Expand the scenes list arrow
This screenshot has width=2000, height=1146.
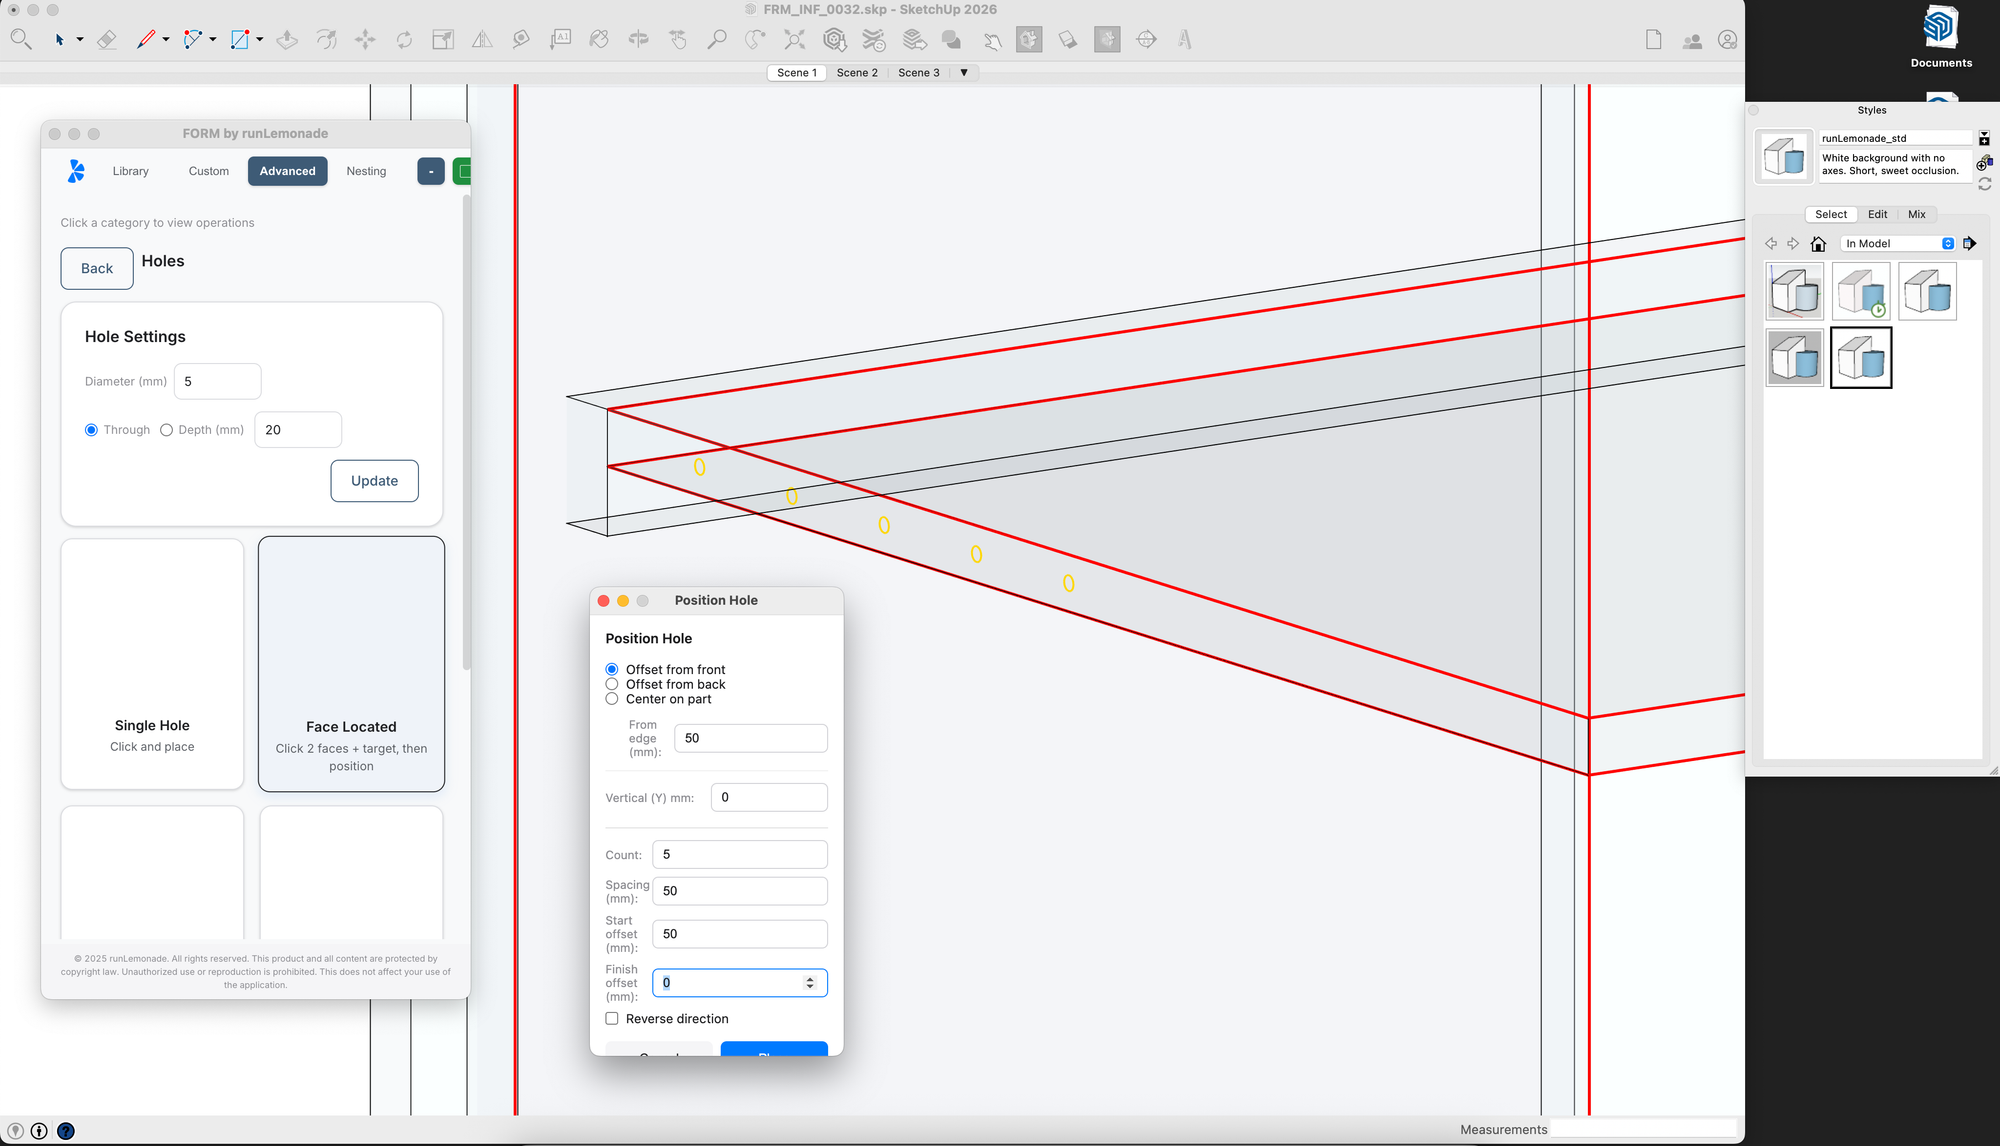964,73
